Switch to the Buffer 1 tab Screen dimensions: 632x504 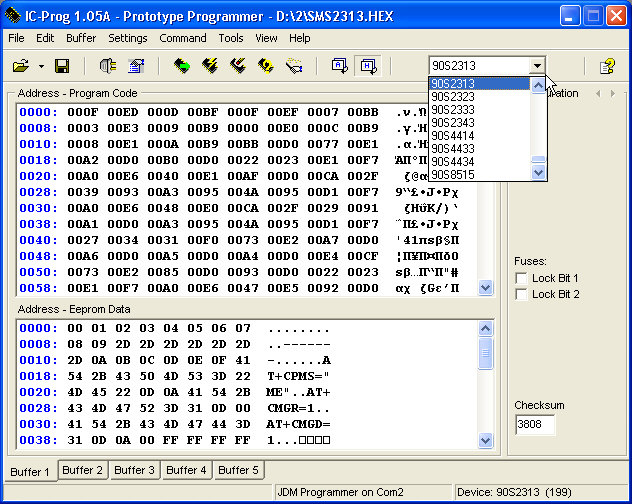(x=30, y=471)
